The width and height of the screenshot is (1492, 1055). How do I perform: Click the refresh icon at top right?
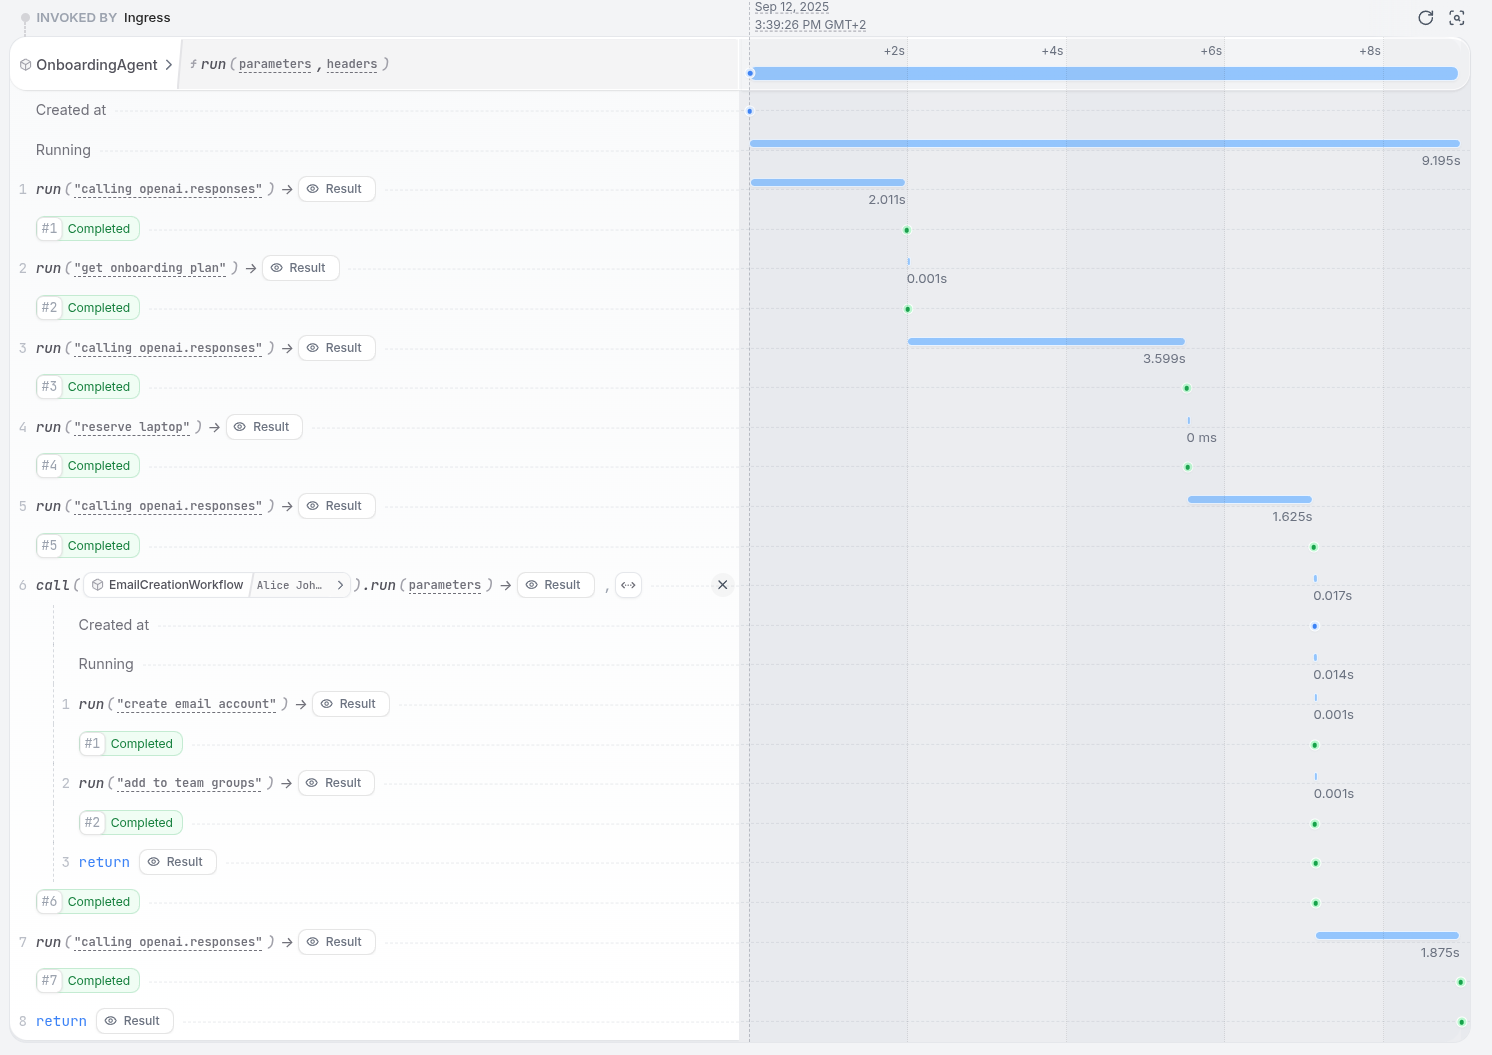point(1426,18)
